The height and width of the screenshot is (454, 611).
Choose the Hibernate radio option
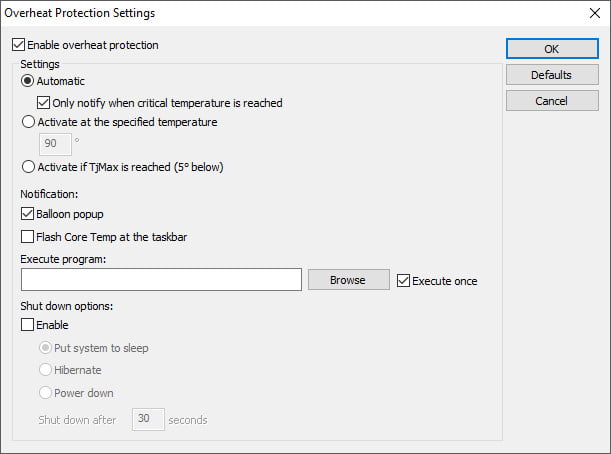pos(45,370)
